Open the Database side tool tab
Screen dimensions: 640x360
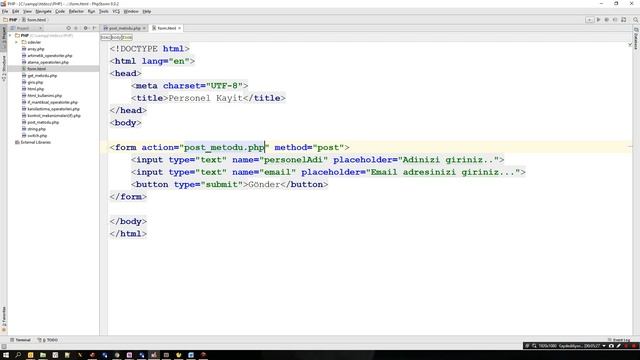point(636,39)
